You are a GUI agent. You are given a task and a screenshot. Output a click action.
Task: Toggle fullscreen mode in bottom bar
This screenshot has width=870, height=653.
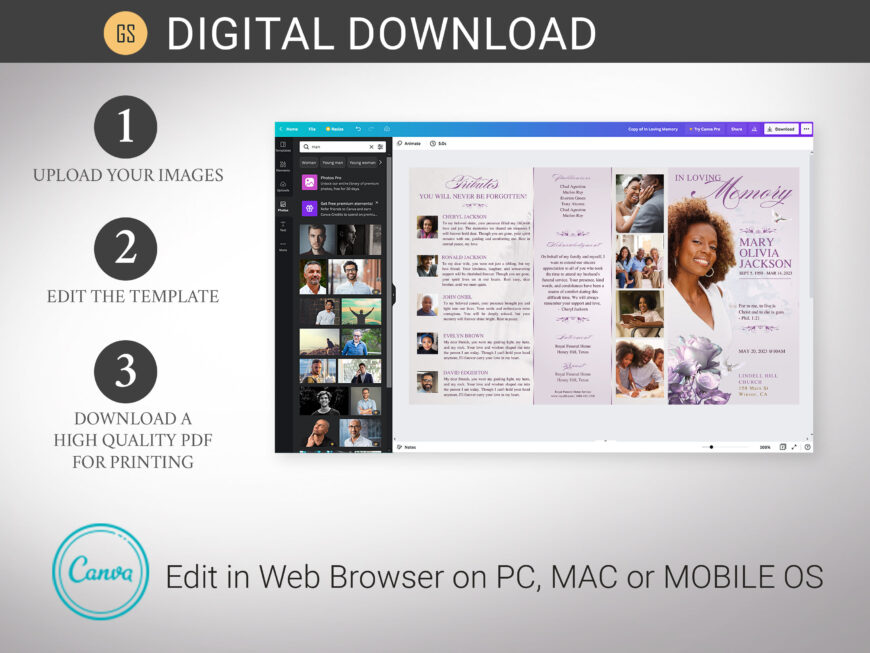click(795, 447)
